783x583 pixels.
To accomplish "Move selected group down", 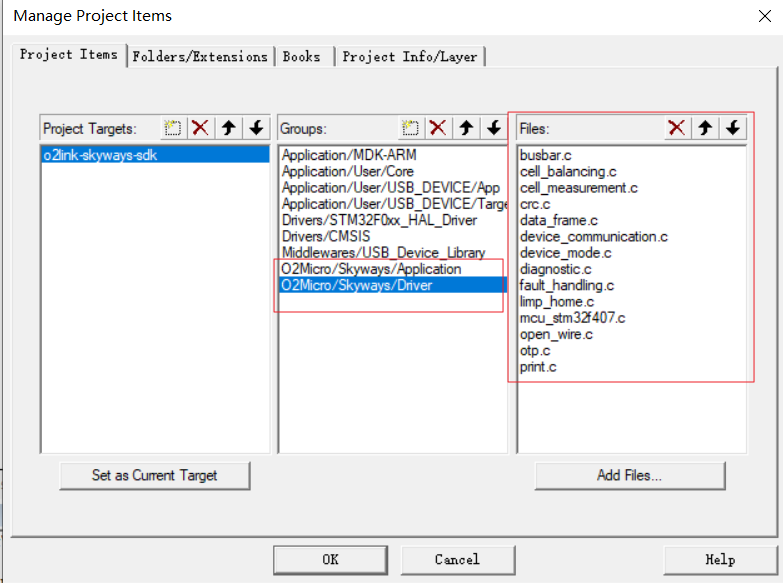I will click(494, 128).
